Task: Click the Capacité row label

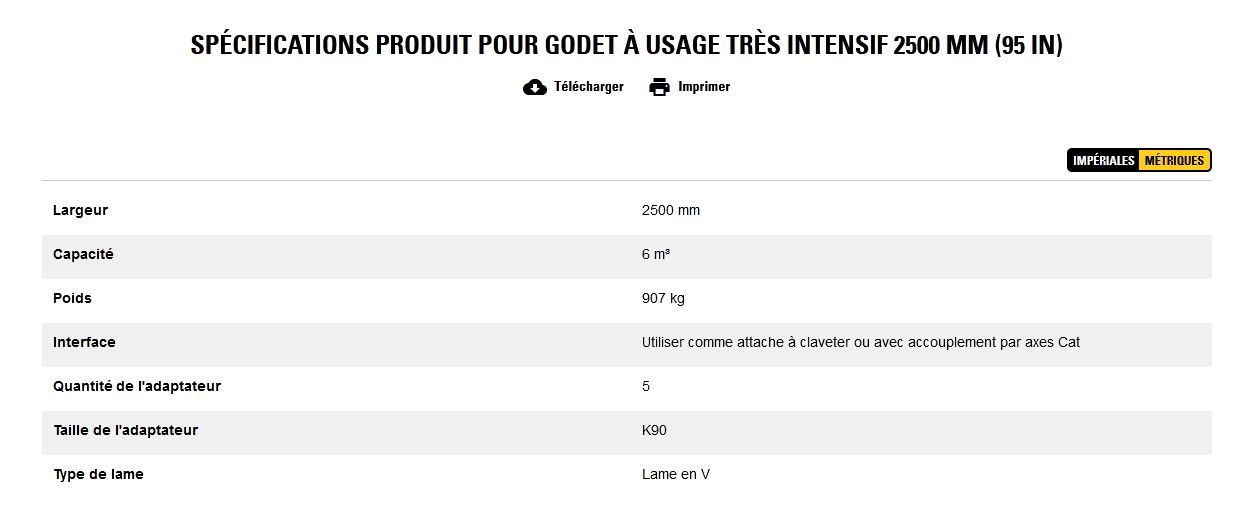Action: pos(84,255)
